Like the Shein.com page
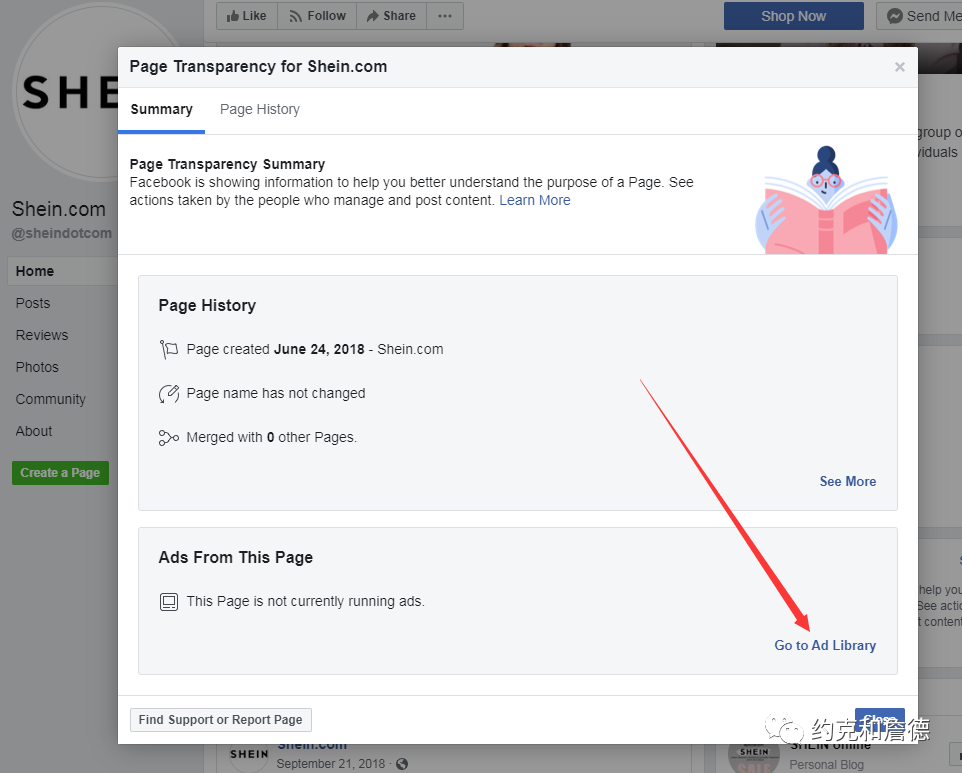This screenshot has width=962, height=773. click(x=247, y=16)
